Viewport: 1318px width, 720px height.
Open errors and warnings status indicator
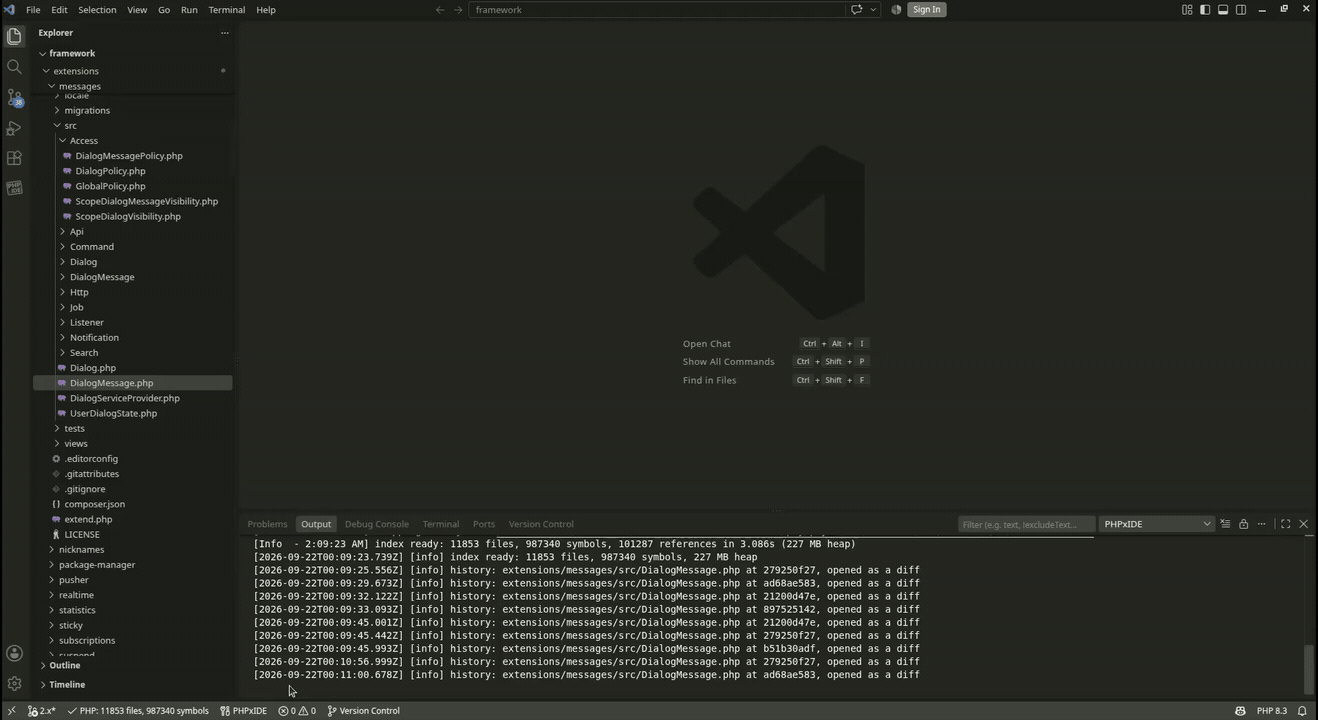pos(297,711)
